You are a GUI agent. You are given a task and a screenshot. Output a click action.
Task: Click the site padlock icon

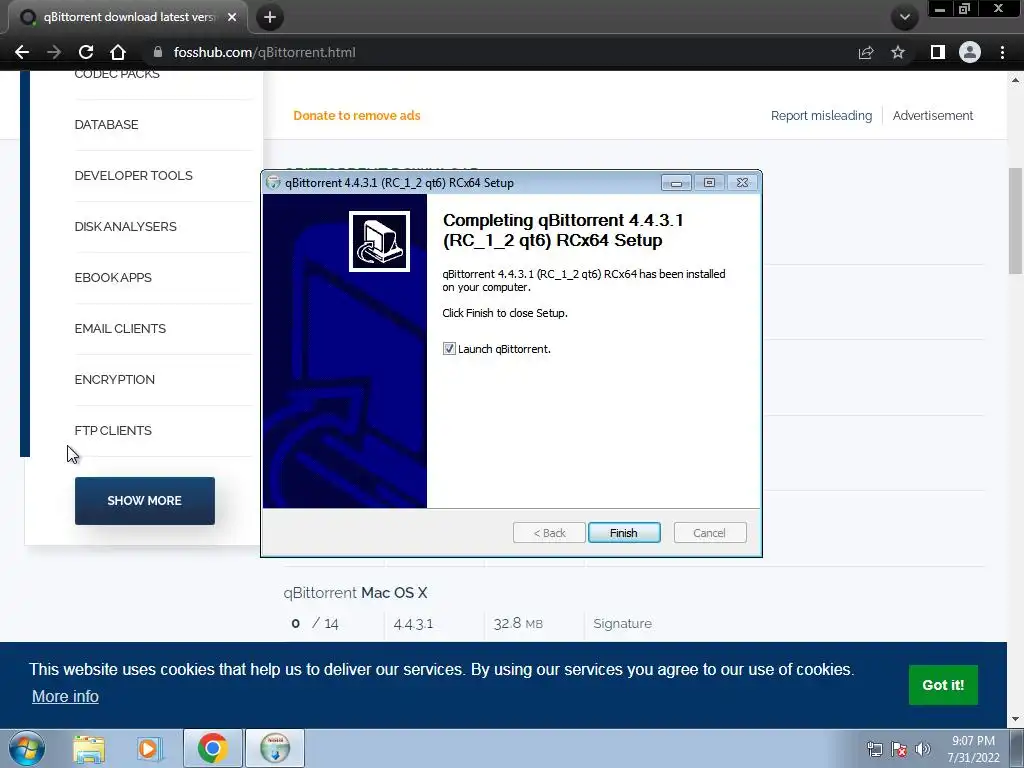[x=157, y=52]
